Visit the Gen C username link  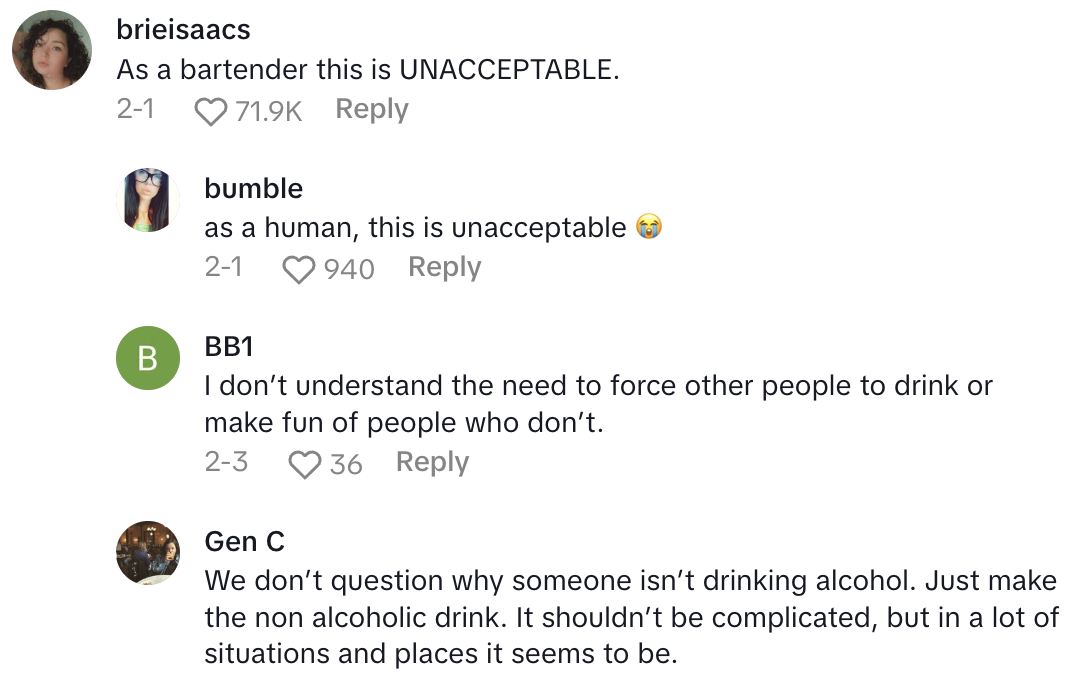(x=244, y=541)
